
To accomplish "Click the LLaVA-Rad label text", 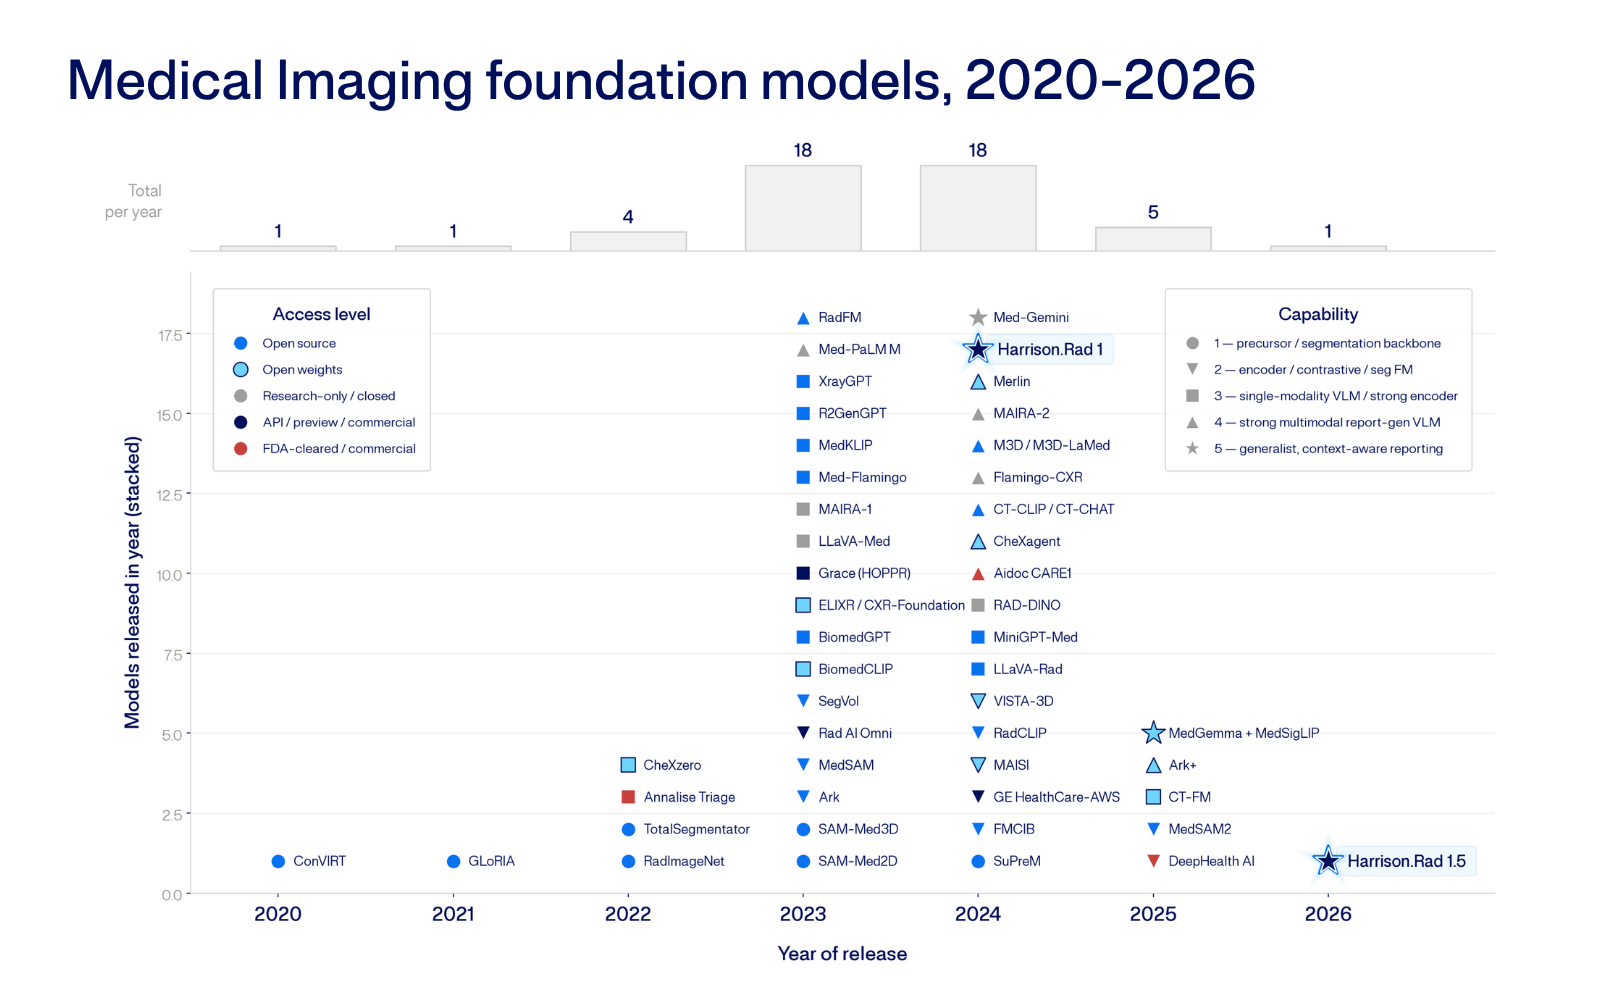I will tap(1027, 669).
